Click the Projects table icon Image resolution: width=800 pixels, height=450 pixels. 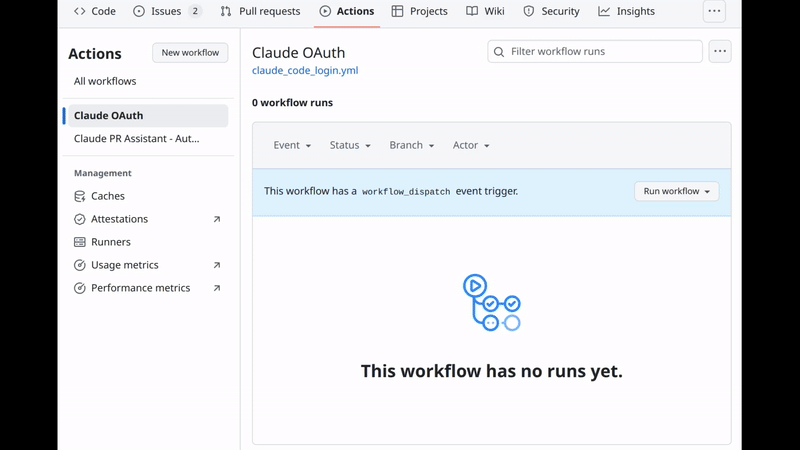pyautogui.click(x=397, y=11)
